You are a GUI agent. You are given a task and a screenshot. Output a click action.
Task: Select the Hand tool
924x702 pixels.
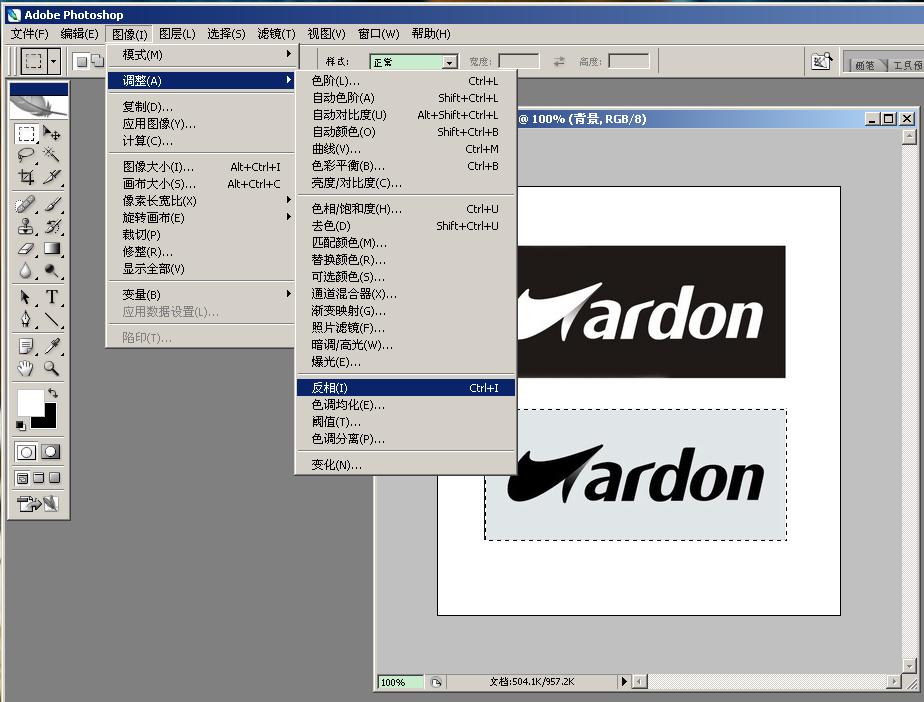pyautogui.click(x=26, y=368)
